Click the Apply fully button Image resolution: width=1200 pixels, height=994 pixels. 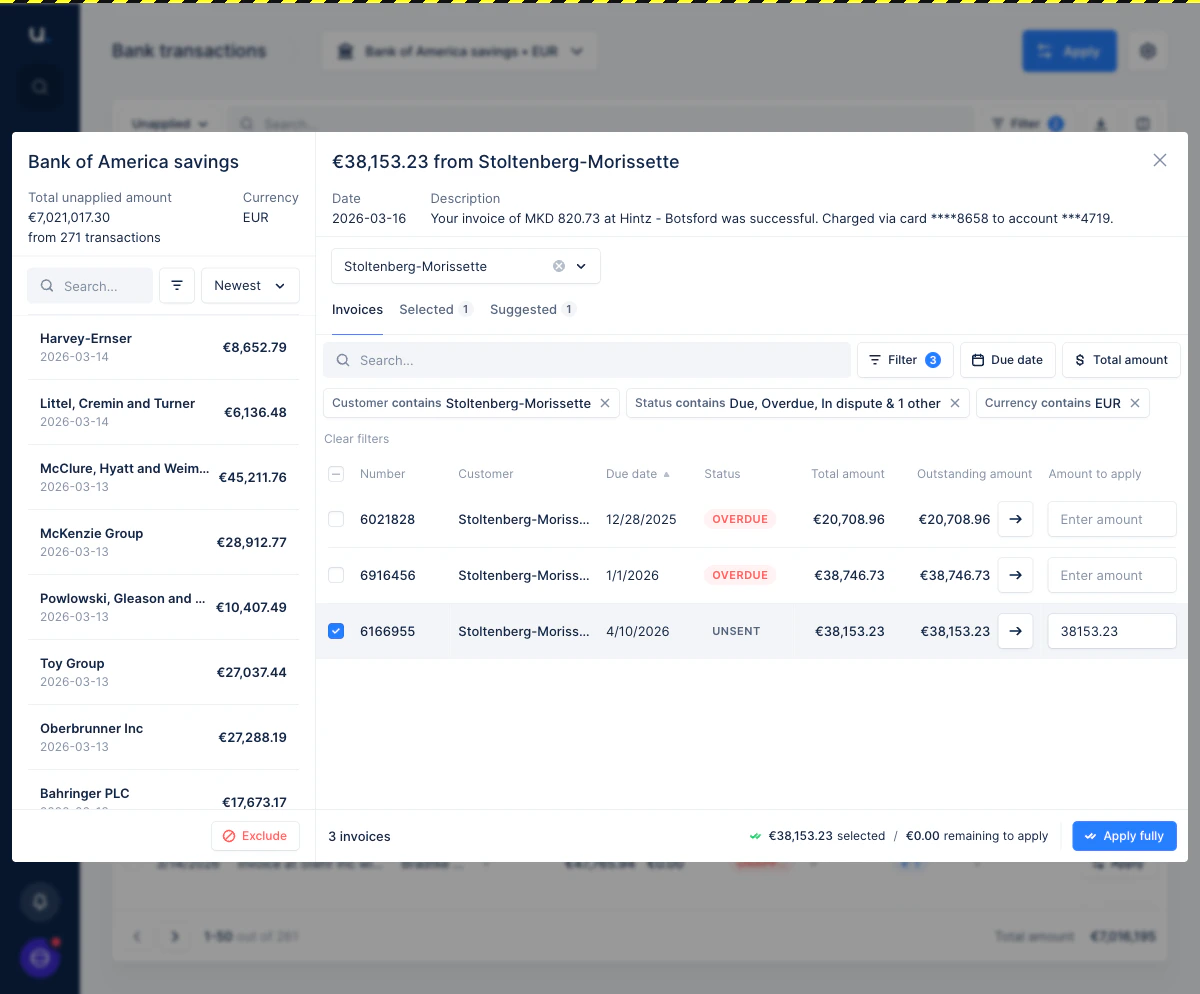1124,836
